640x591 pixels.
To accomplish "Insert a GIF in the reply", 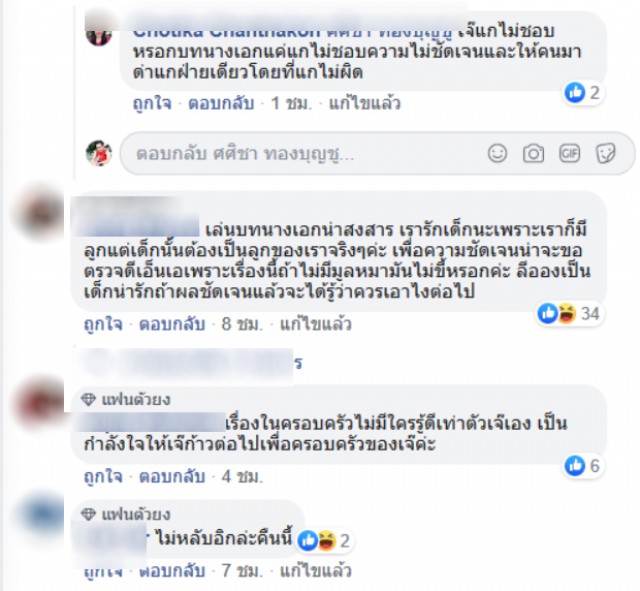I will click(569, 154).
